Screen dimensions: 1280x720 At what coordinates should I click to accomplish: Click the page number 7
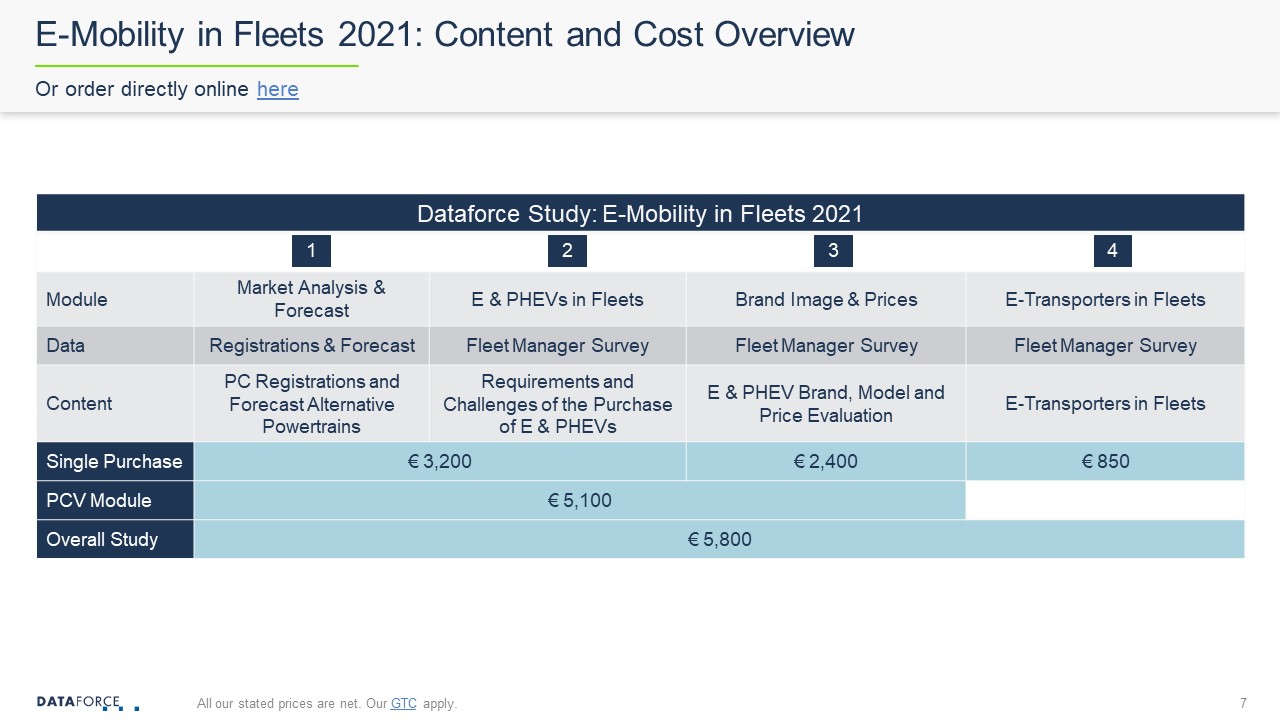point(1243,703)
